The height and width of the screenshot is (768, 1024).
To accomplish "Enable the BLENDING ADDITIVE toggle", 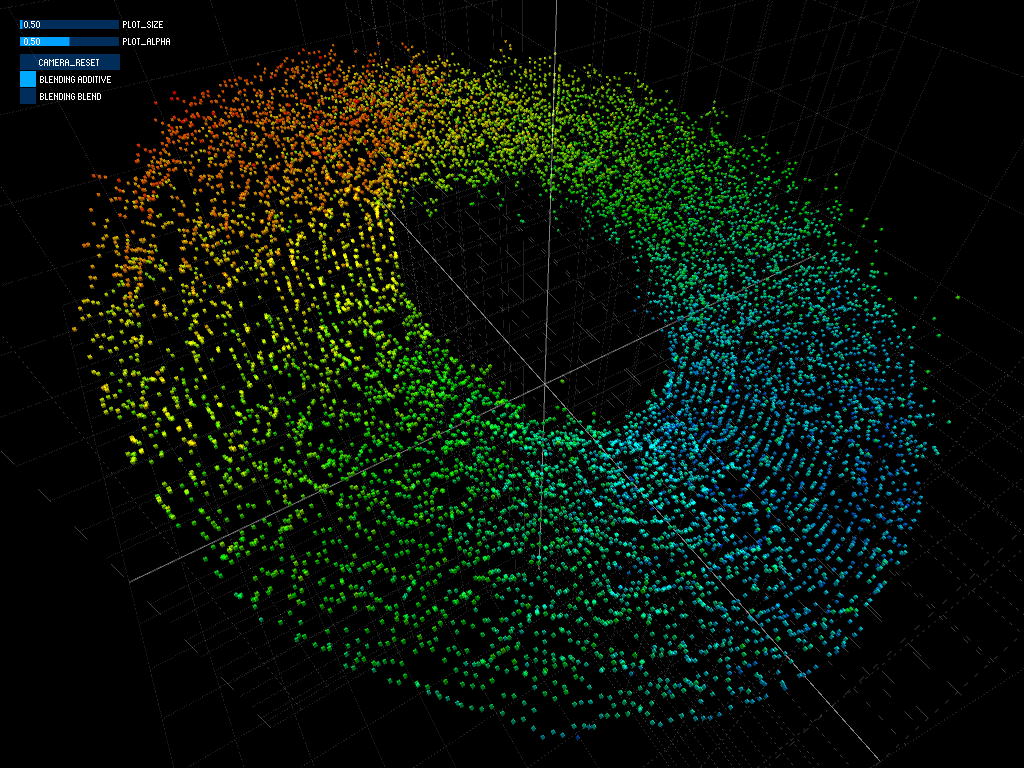I will [x=27, y=80].
